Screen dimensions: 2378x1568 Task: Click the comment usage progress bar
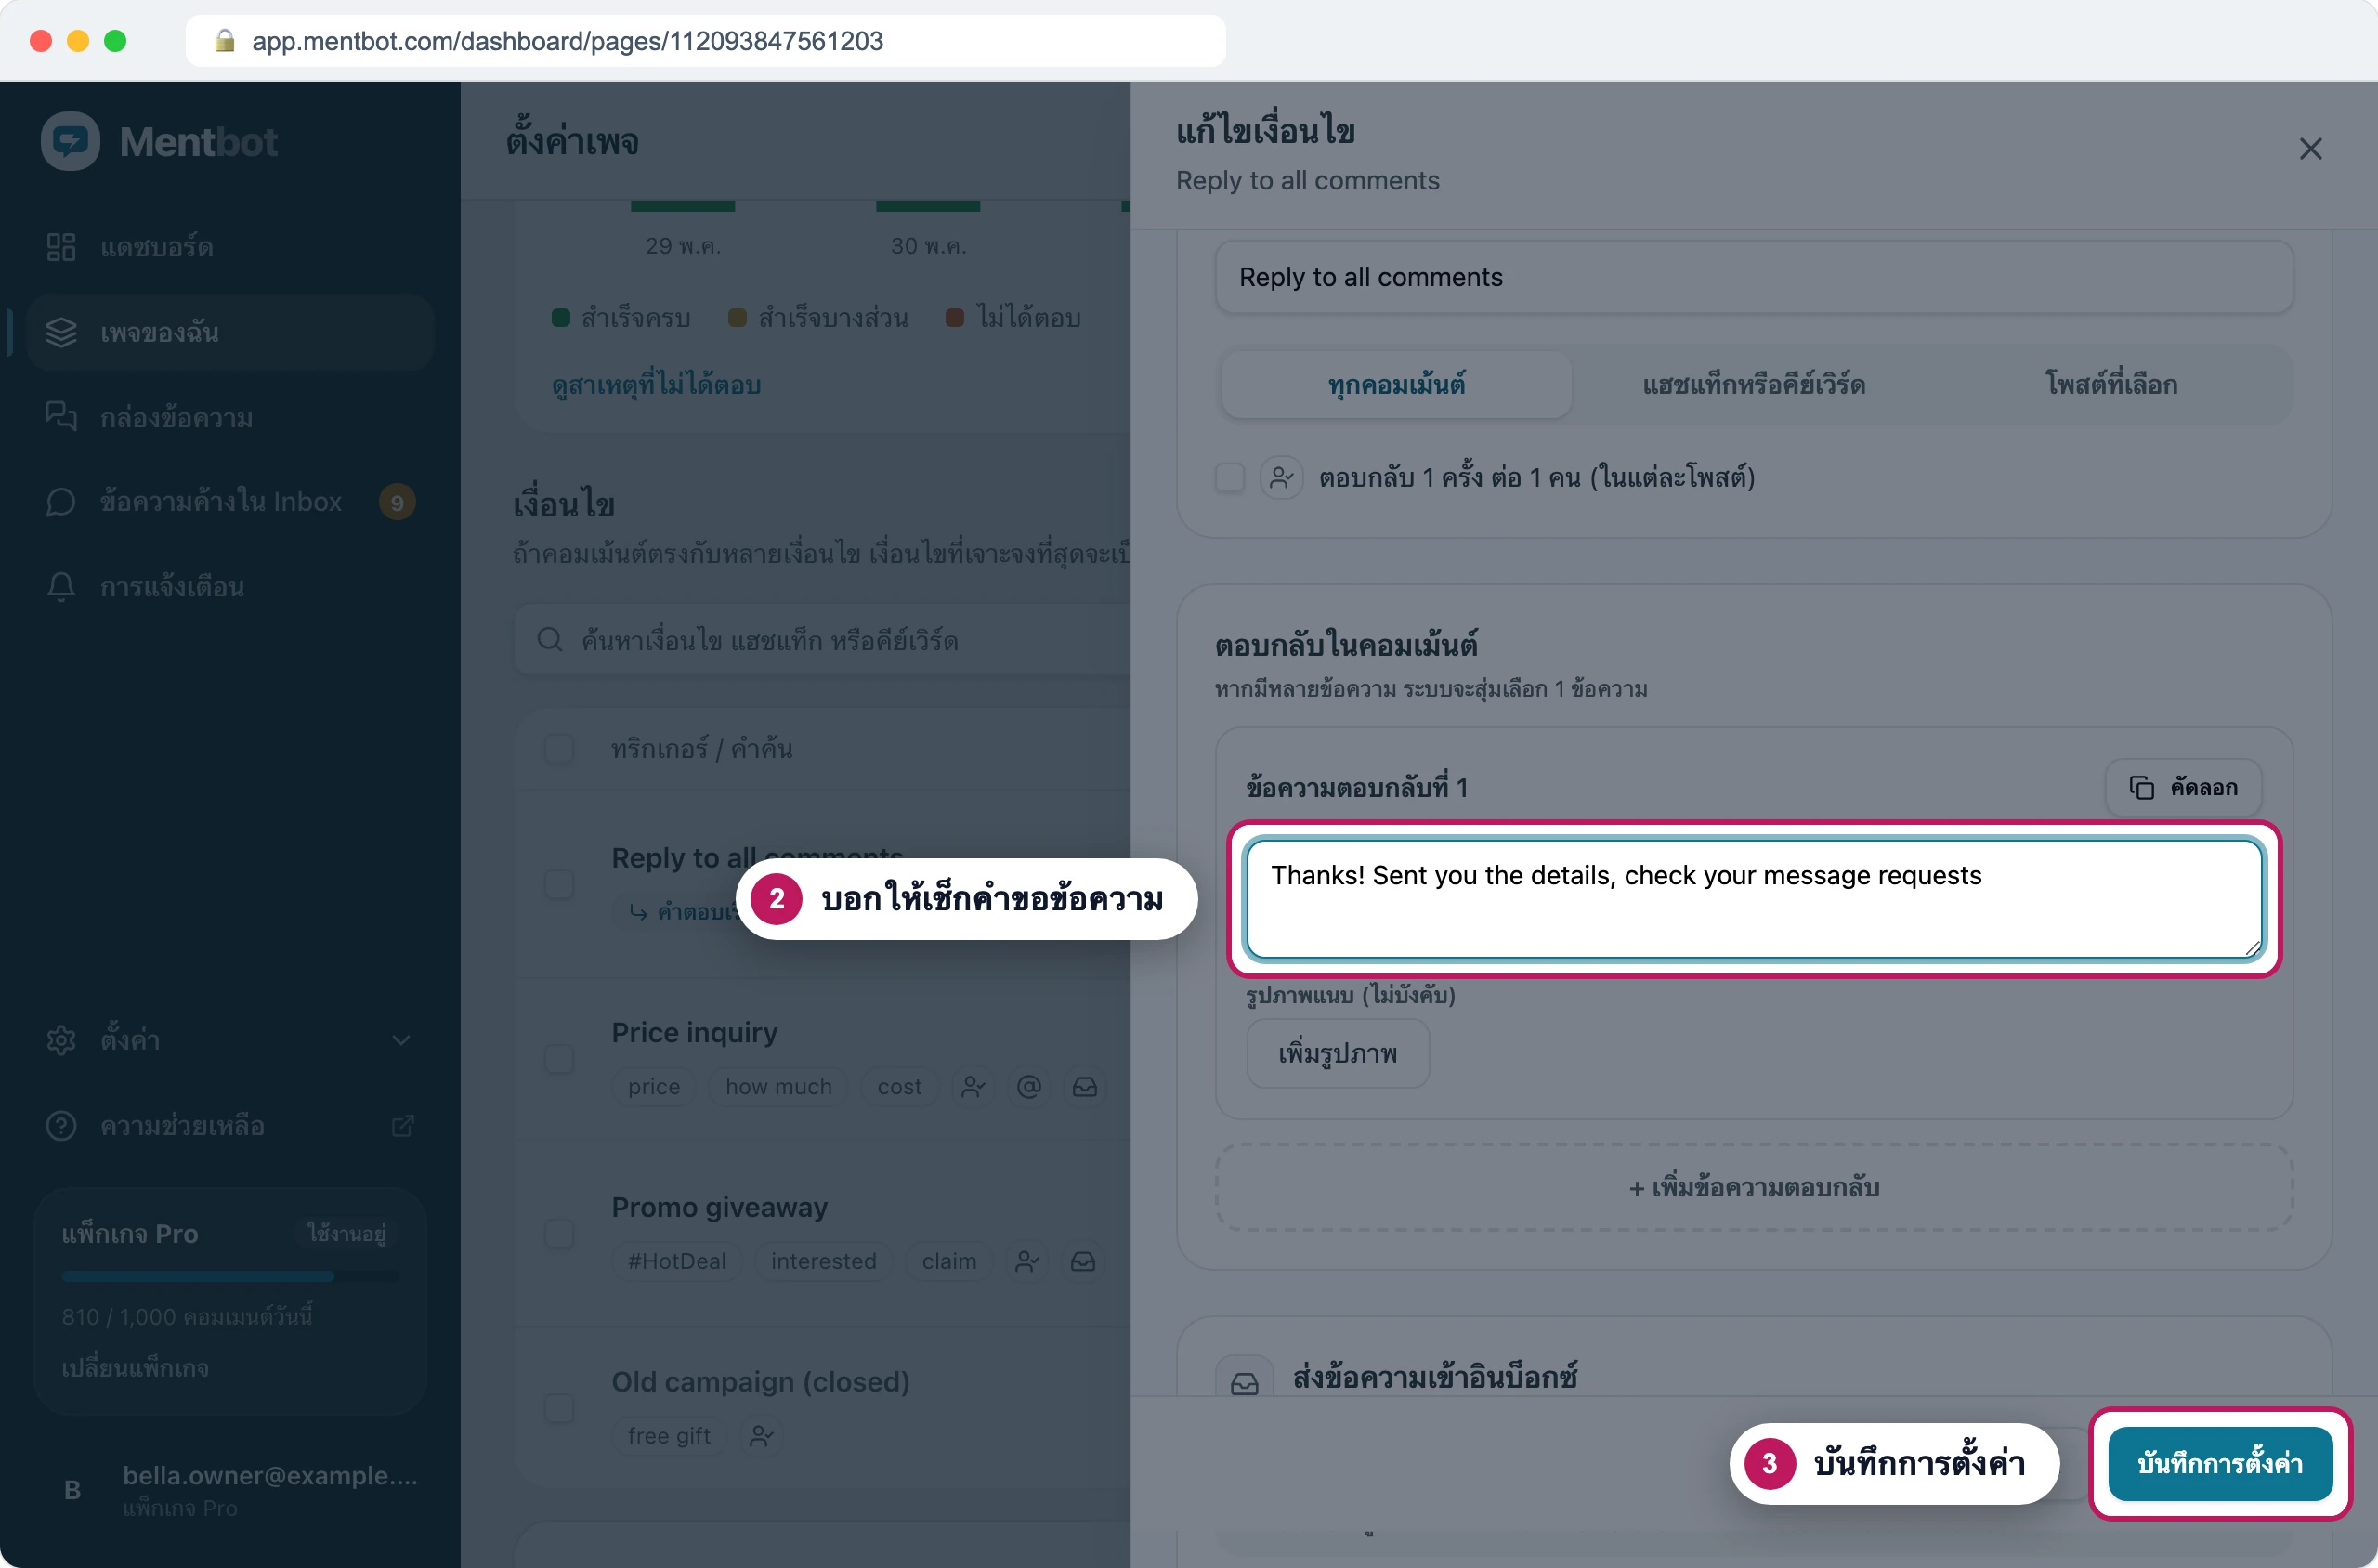[x=230, y=1276]
